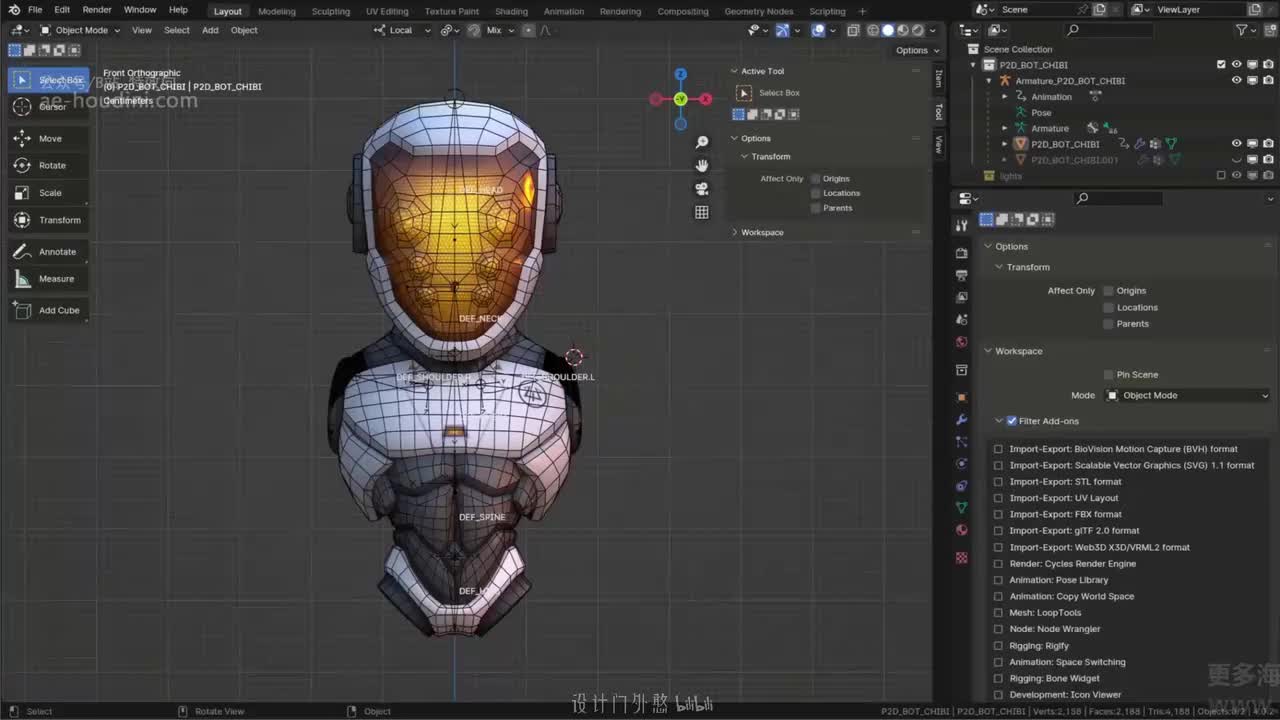Switch to solid viewport shading
1280x720 pixels.
click(x=888, y=30)
